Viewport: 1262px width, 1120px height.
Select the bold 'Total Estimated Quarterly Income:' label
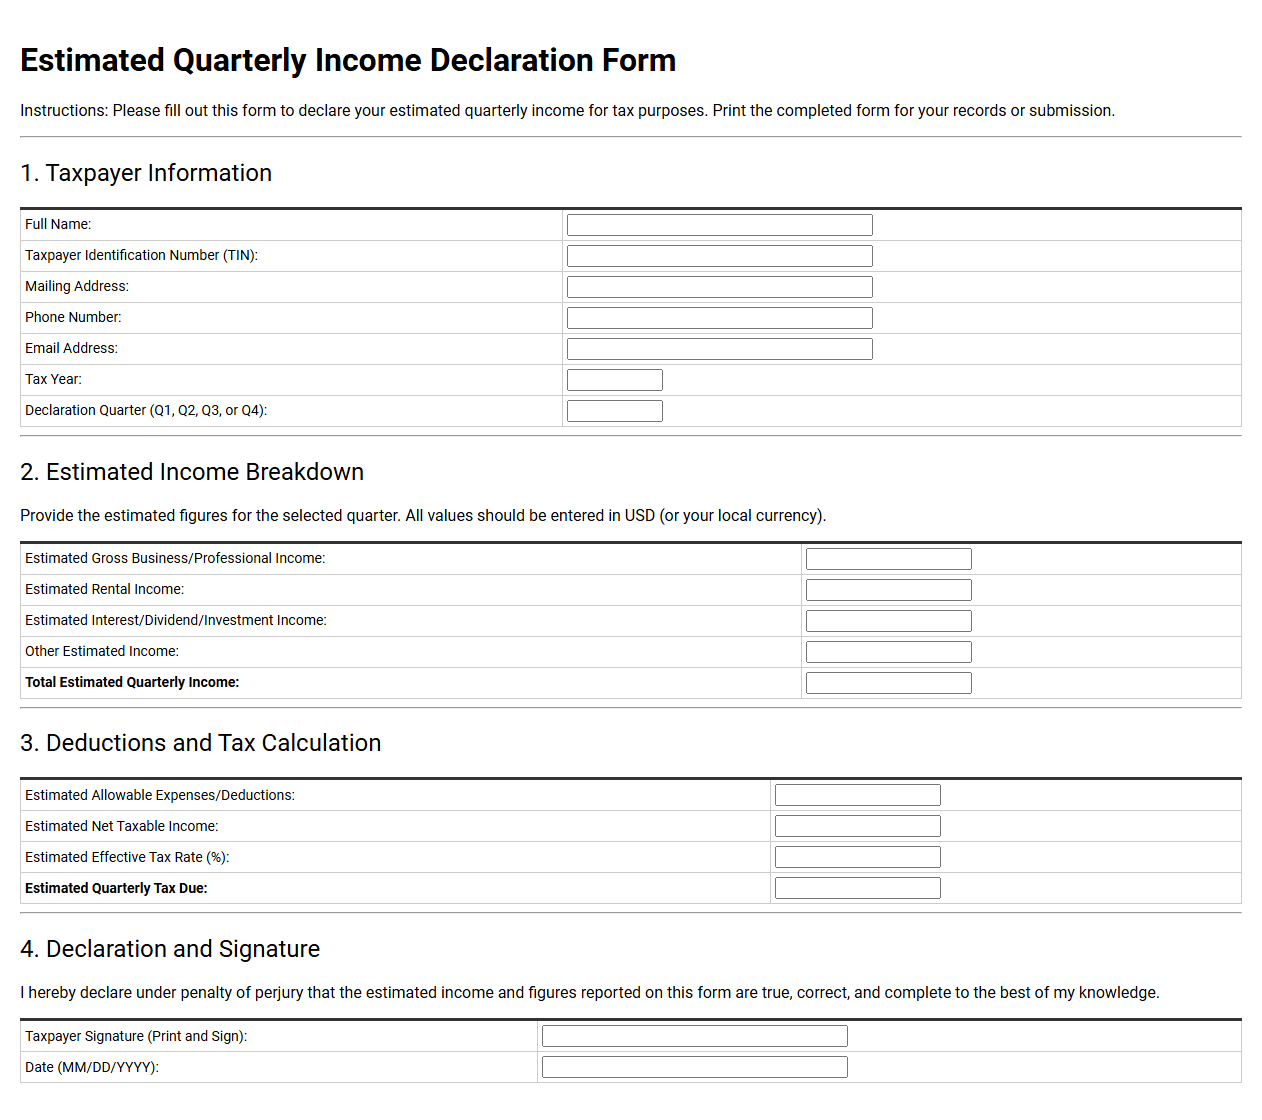132,682
